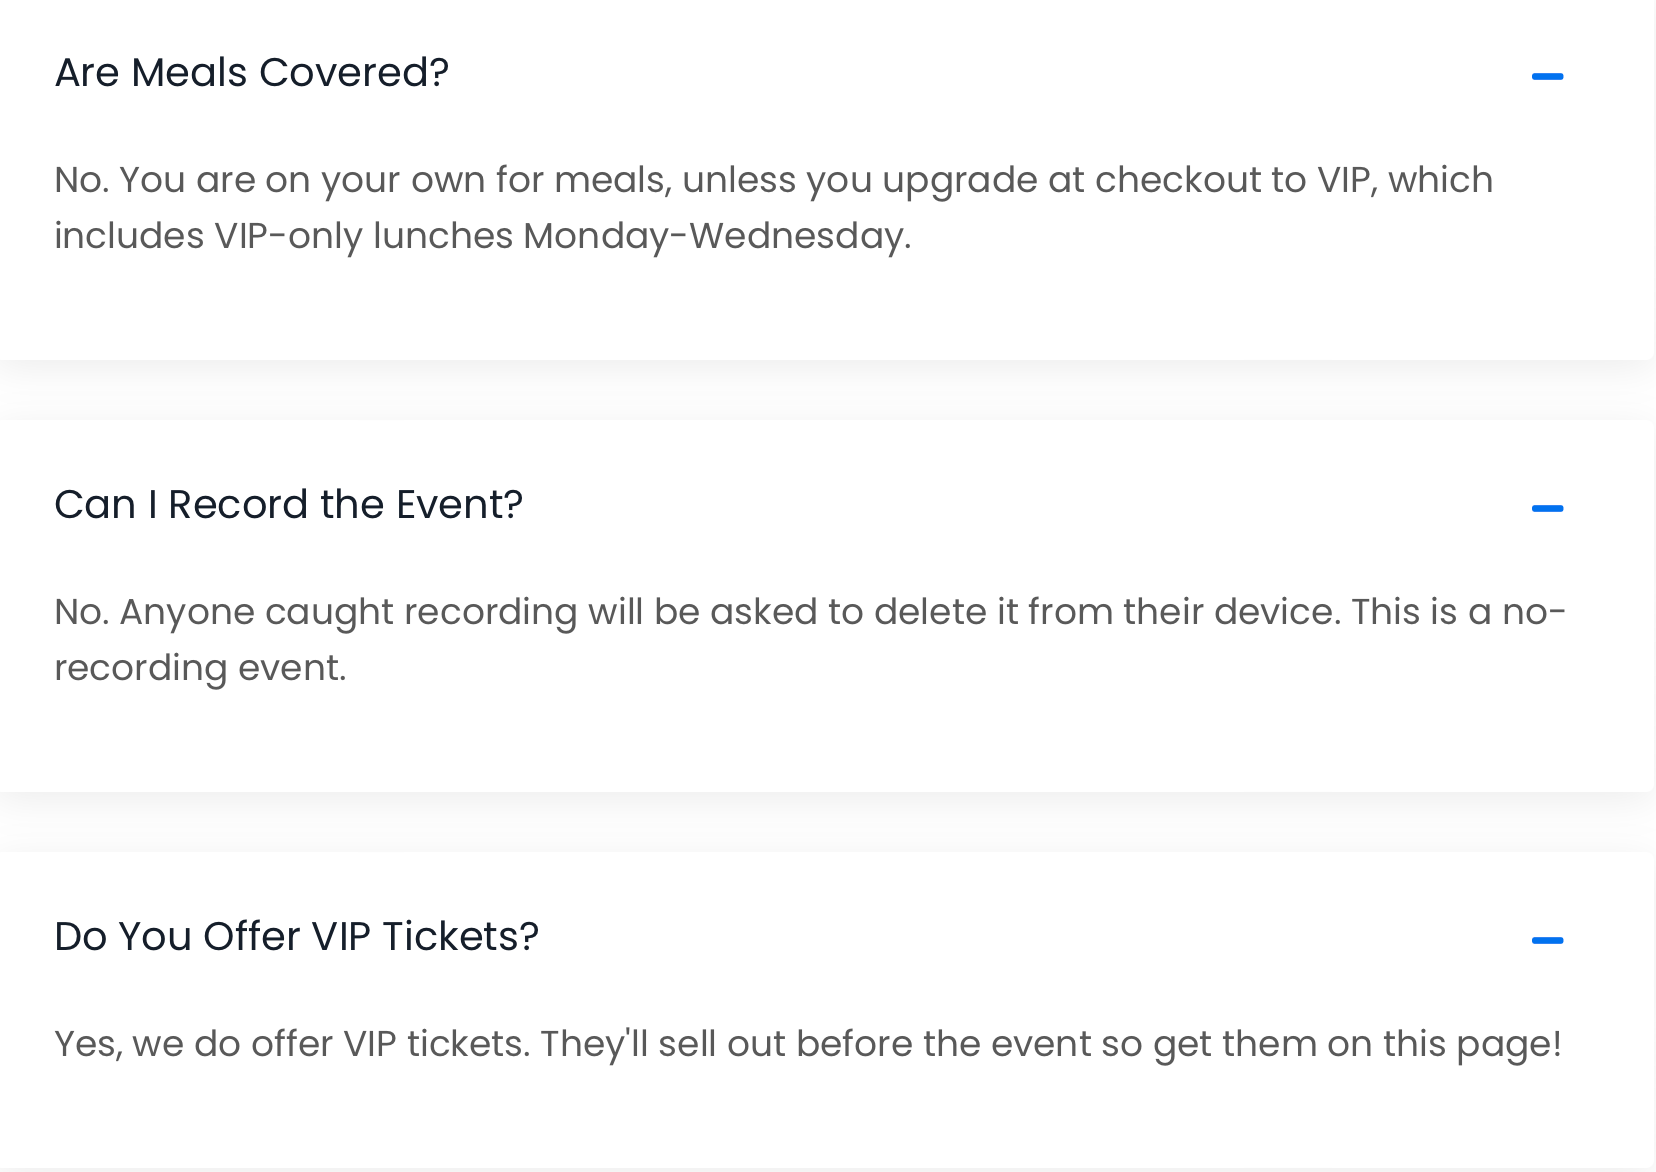
Task: Click the "Monday-Wednesday" text
Action: [x=716, y=236]
